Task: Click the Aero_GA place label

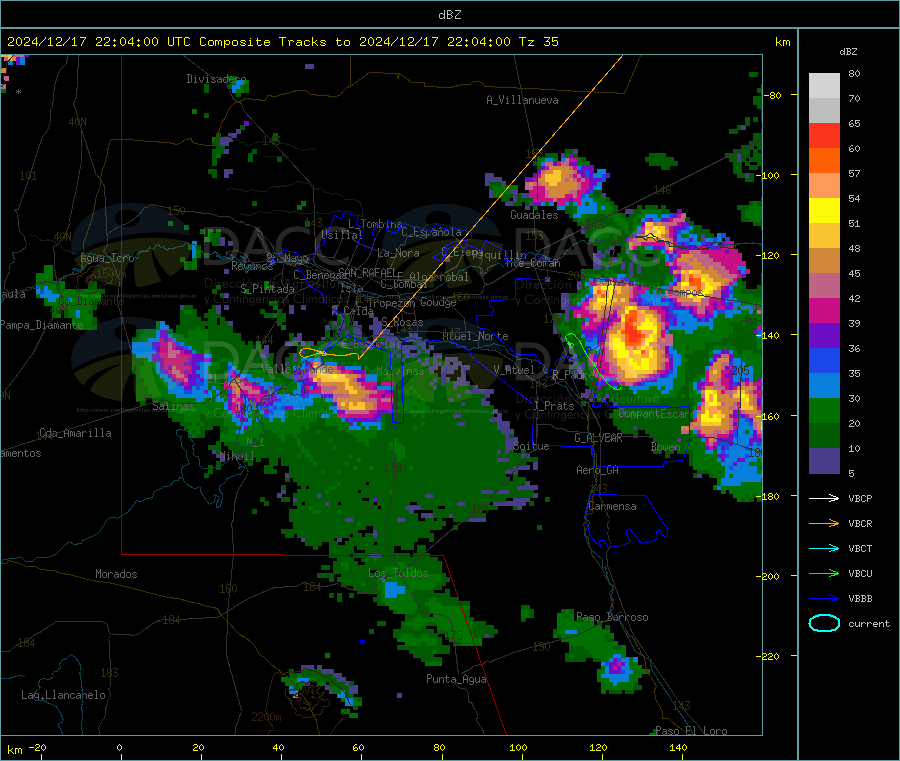Action: [x=597, y=470]
